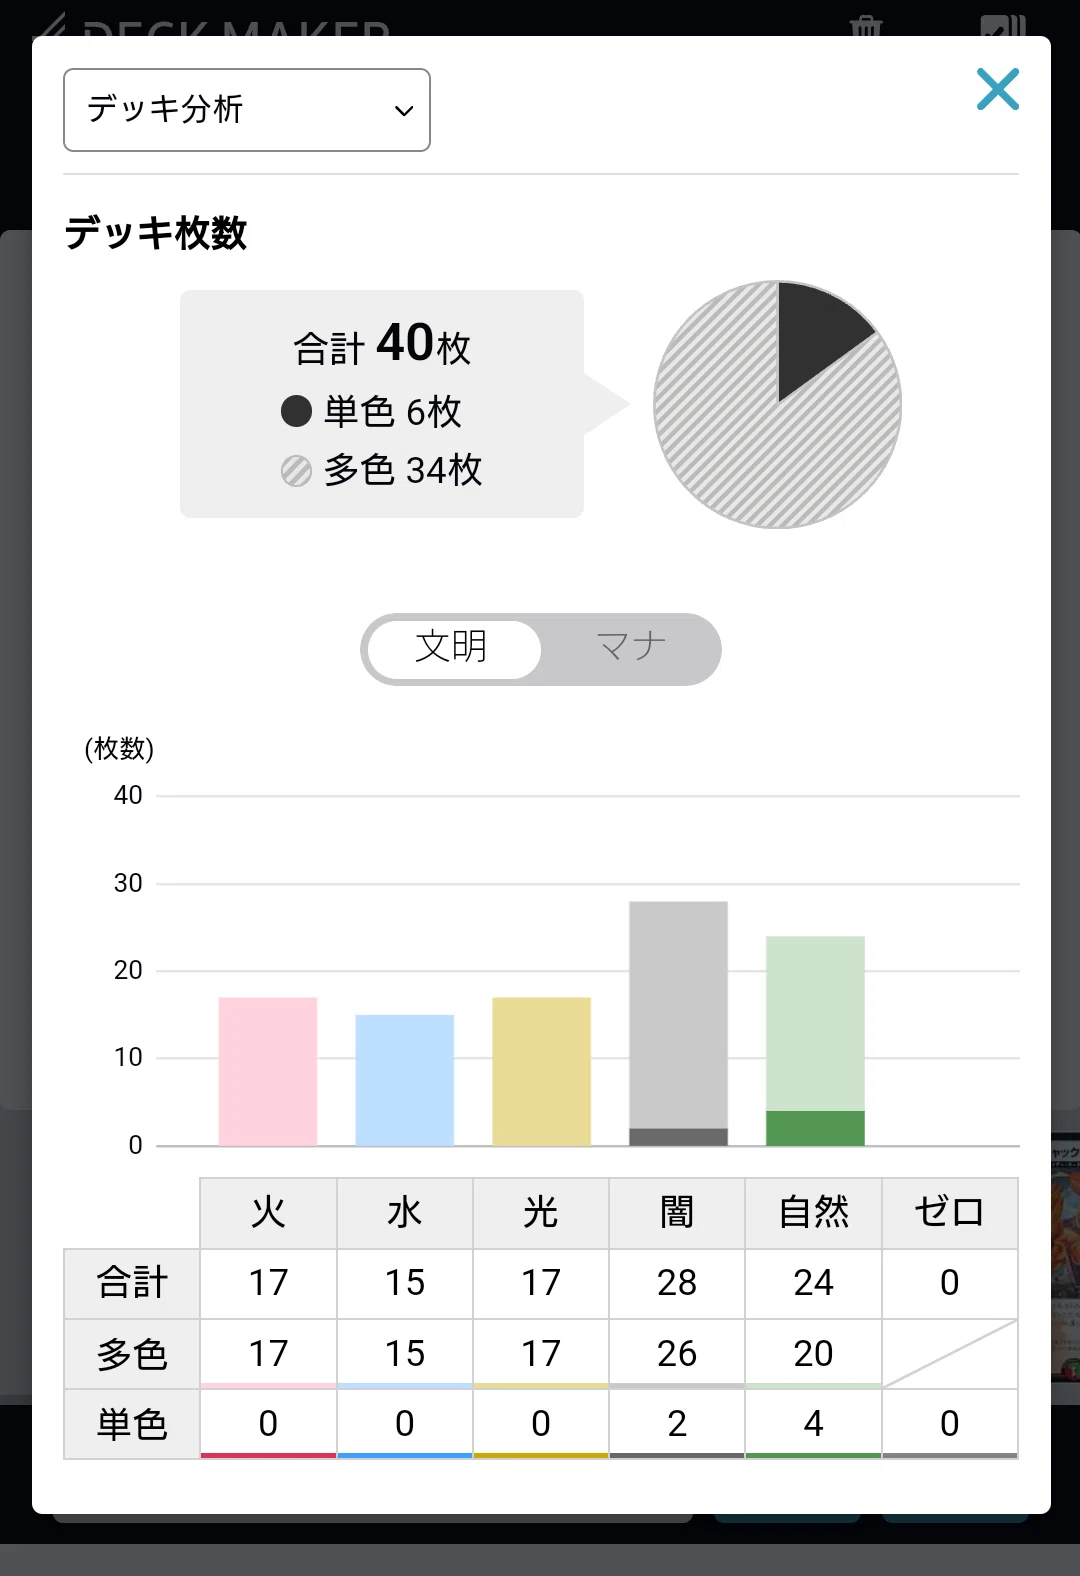Close the deck analysis dialog
1080x1576 pixels.
(x=997, y=89)
